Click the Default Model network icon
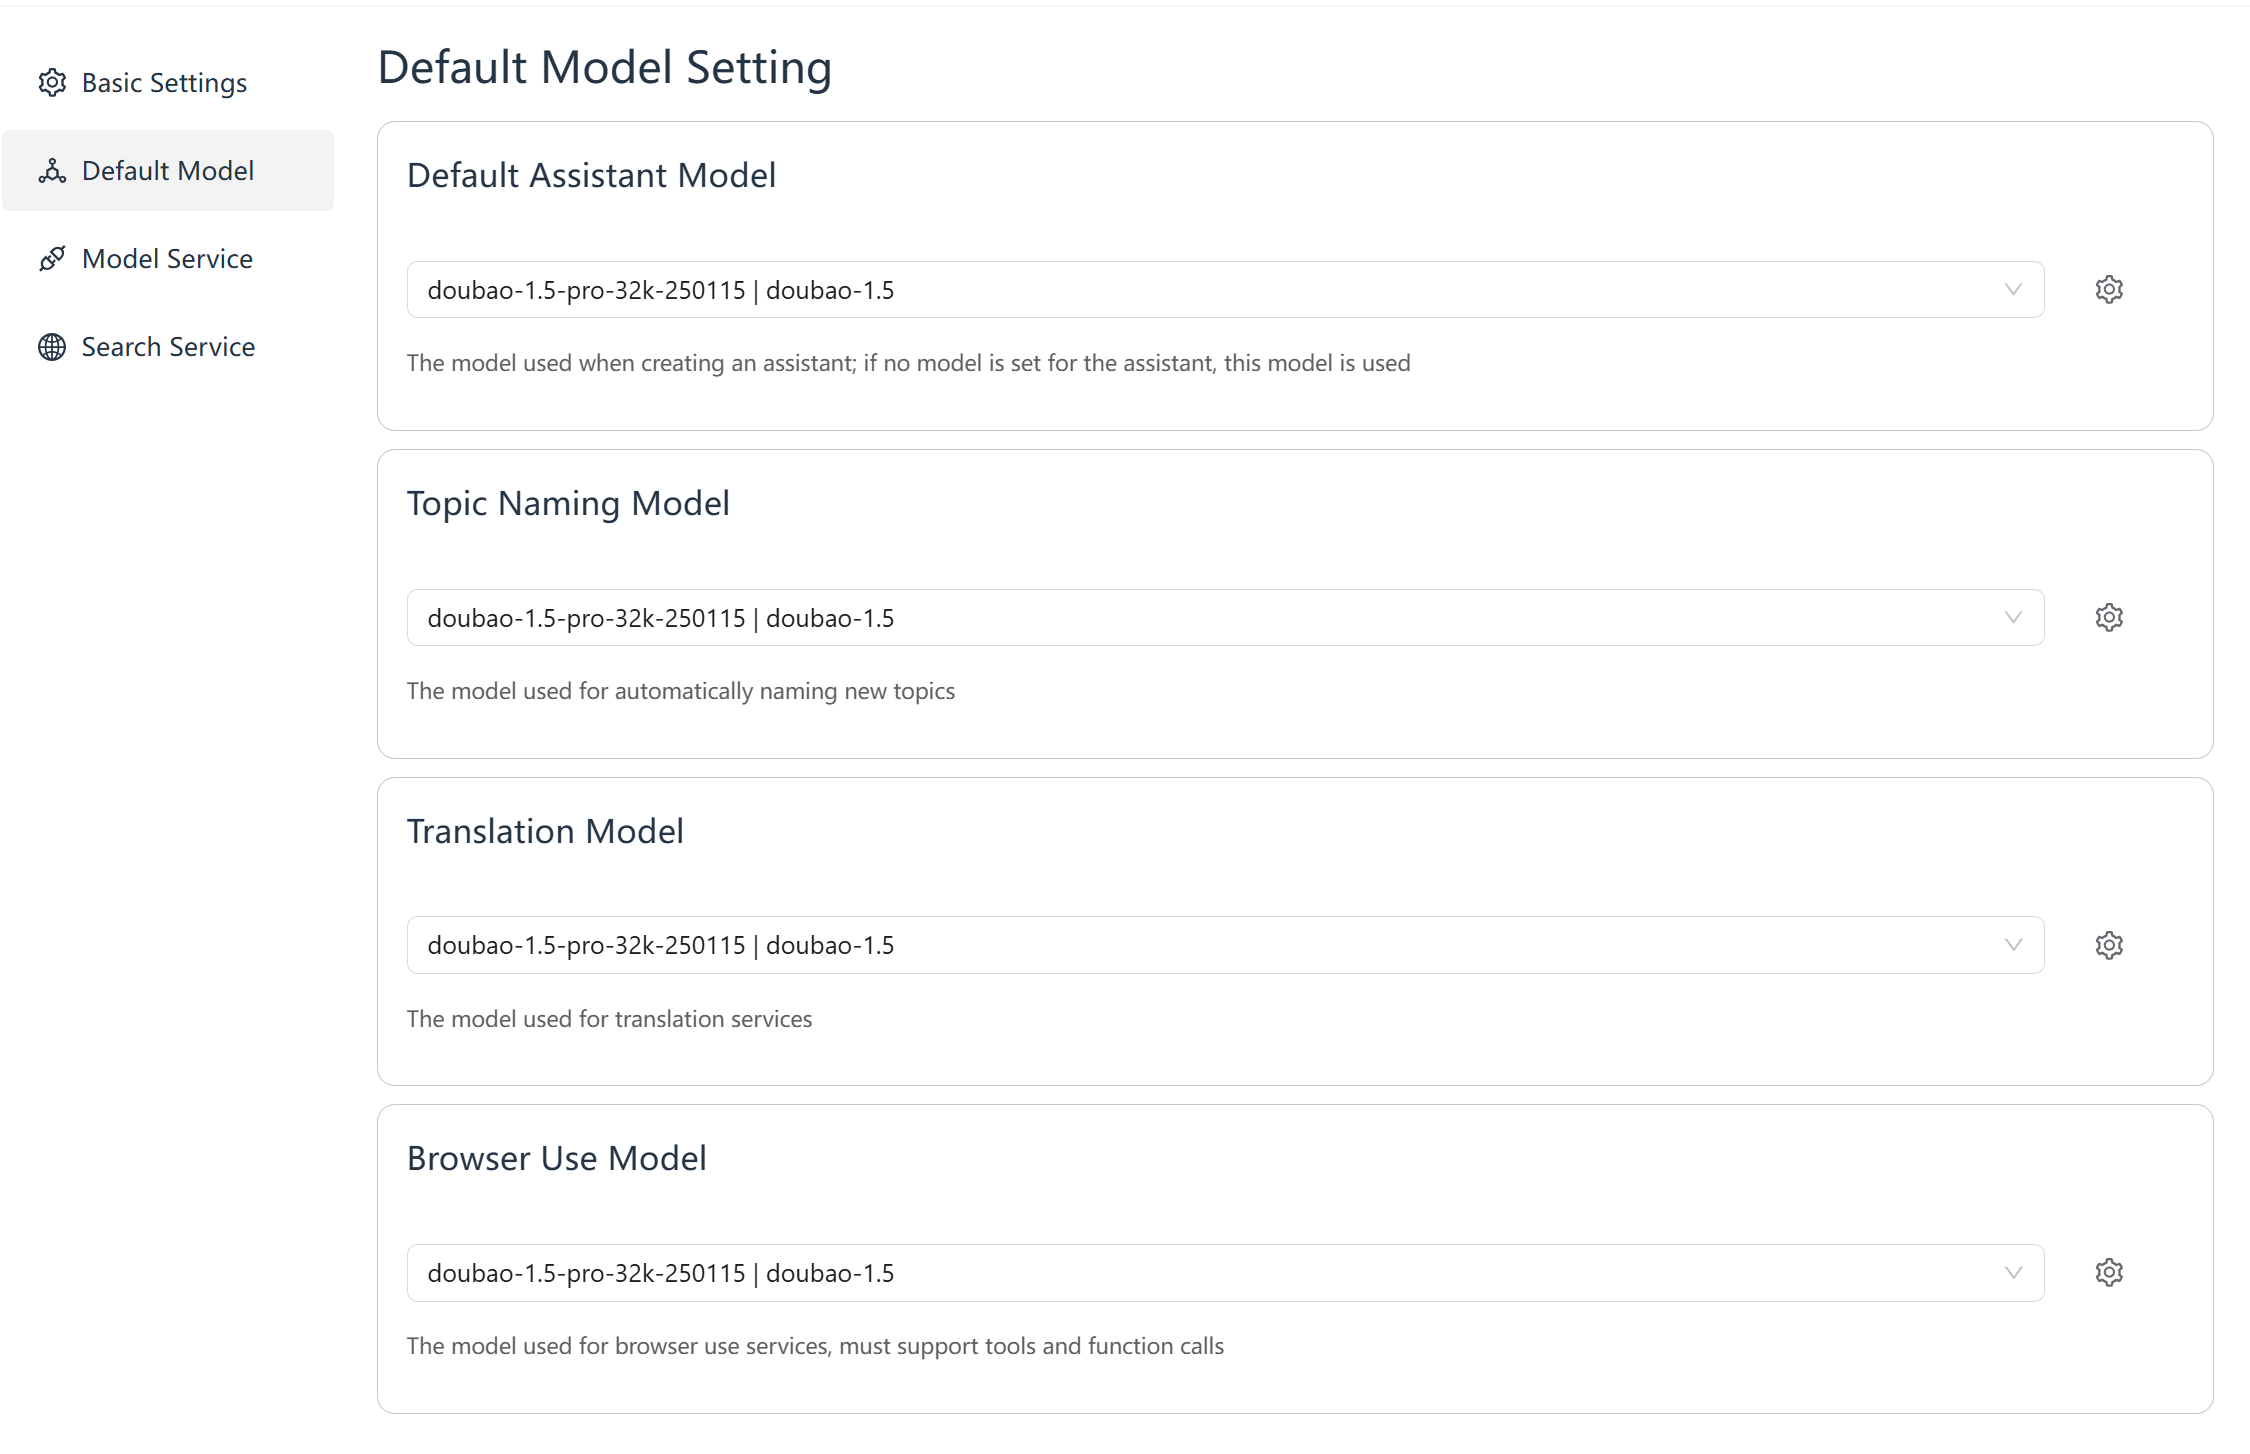 coord(52,171)
